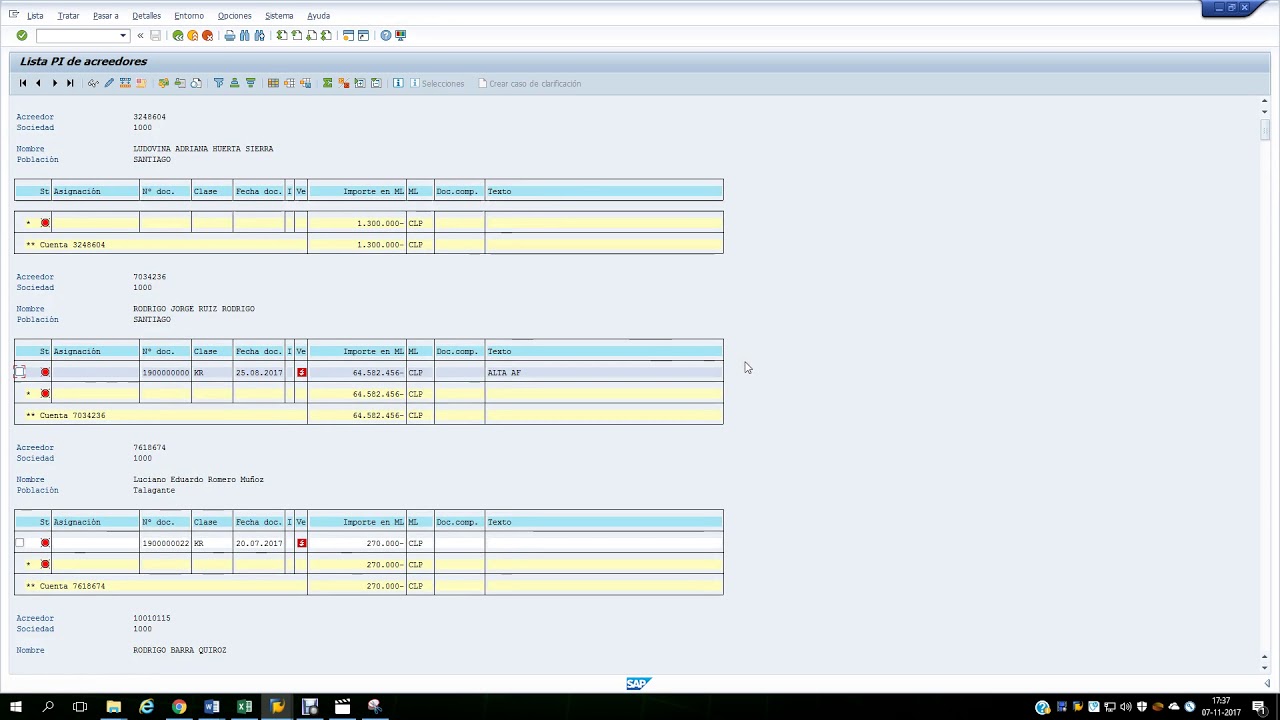Viewport: 1280px width, 720px height.
Task: Open the Lista menu
Action: click(35, 16)
